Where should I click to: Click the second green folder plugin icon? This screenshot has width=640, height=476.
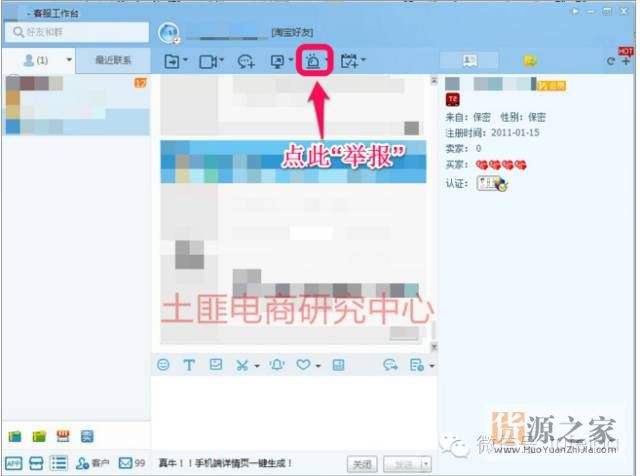click(39, 436)
